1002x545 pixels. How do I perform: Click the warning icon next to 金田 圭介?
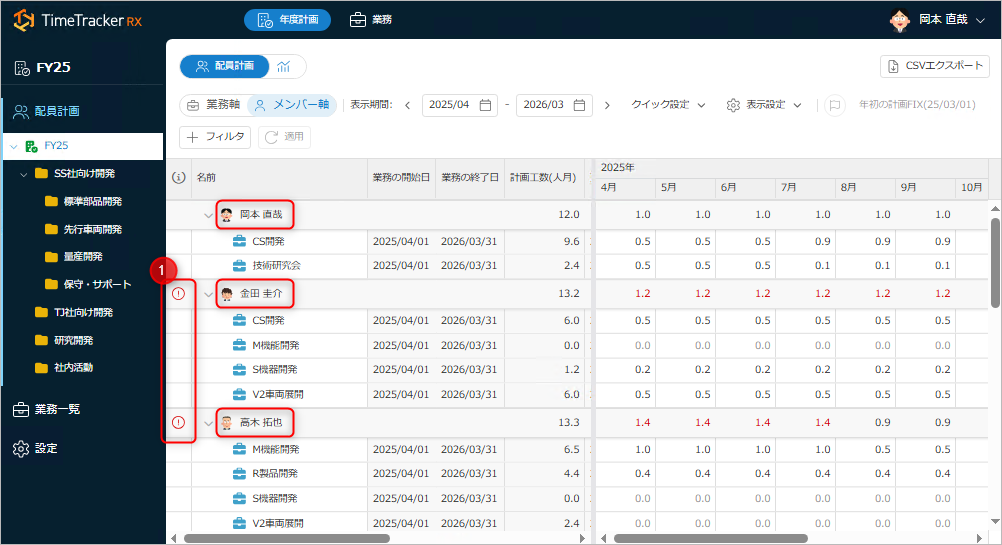point(179,293)
